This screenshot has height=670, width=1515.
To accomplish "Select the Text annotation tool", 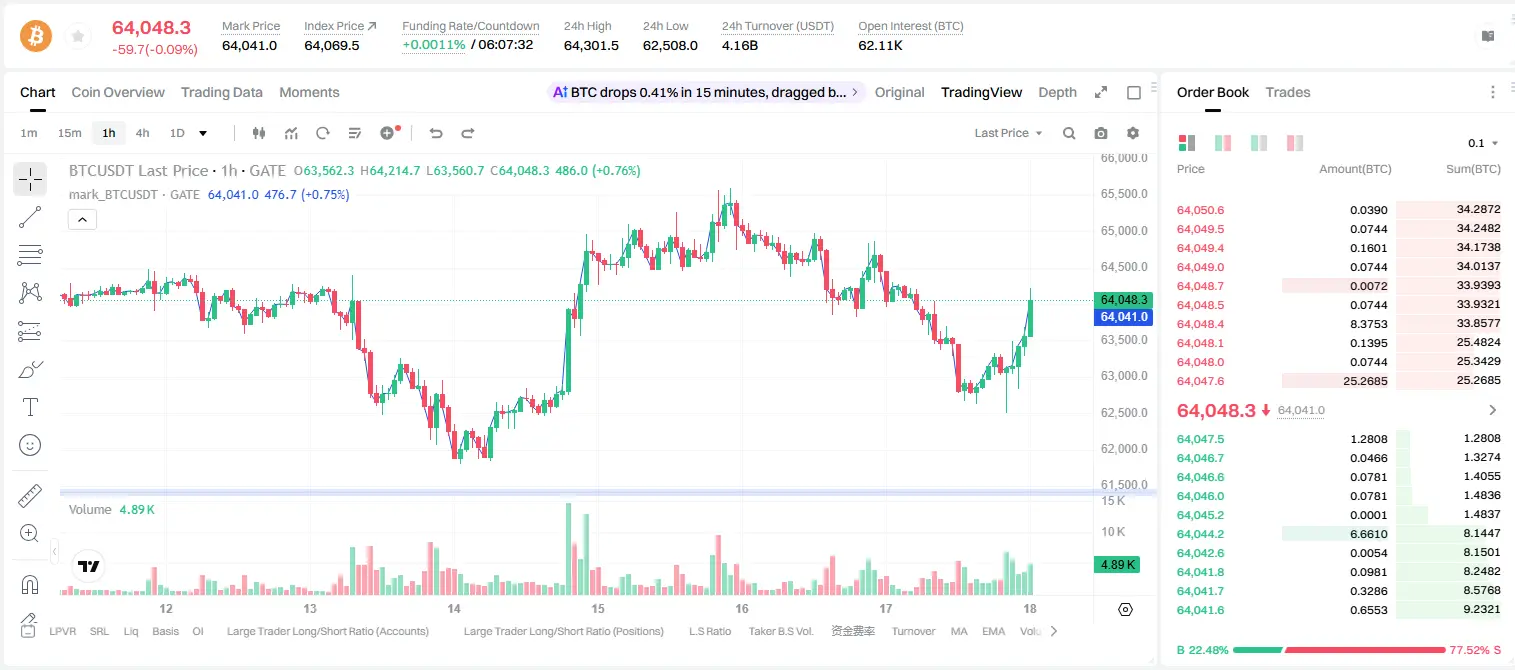I will tap(30, 407).
